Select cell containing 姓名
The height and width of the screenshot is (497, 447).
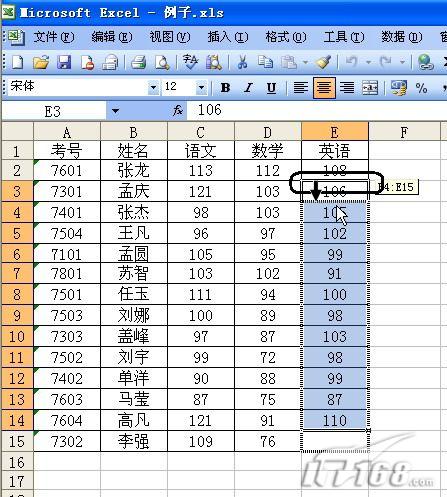(x=134, y=151)
